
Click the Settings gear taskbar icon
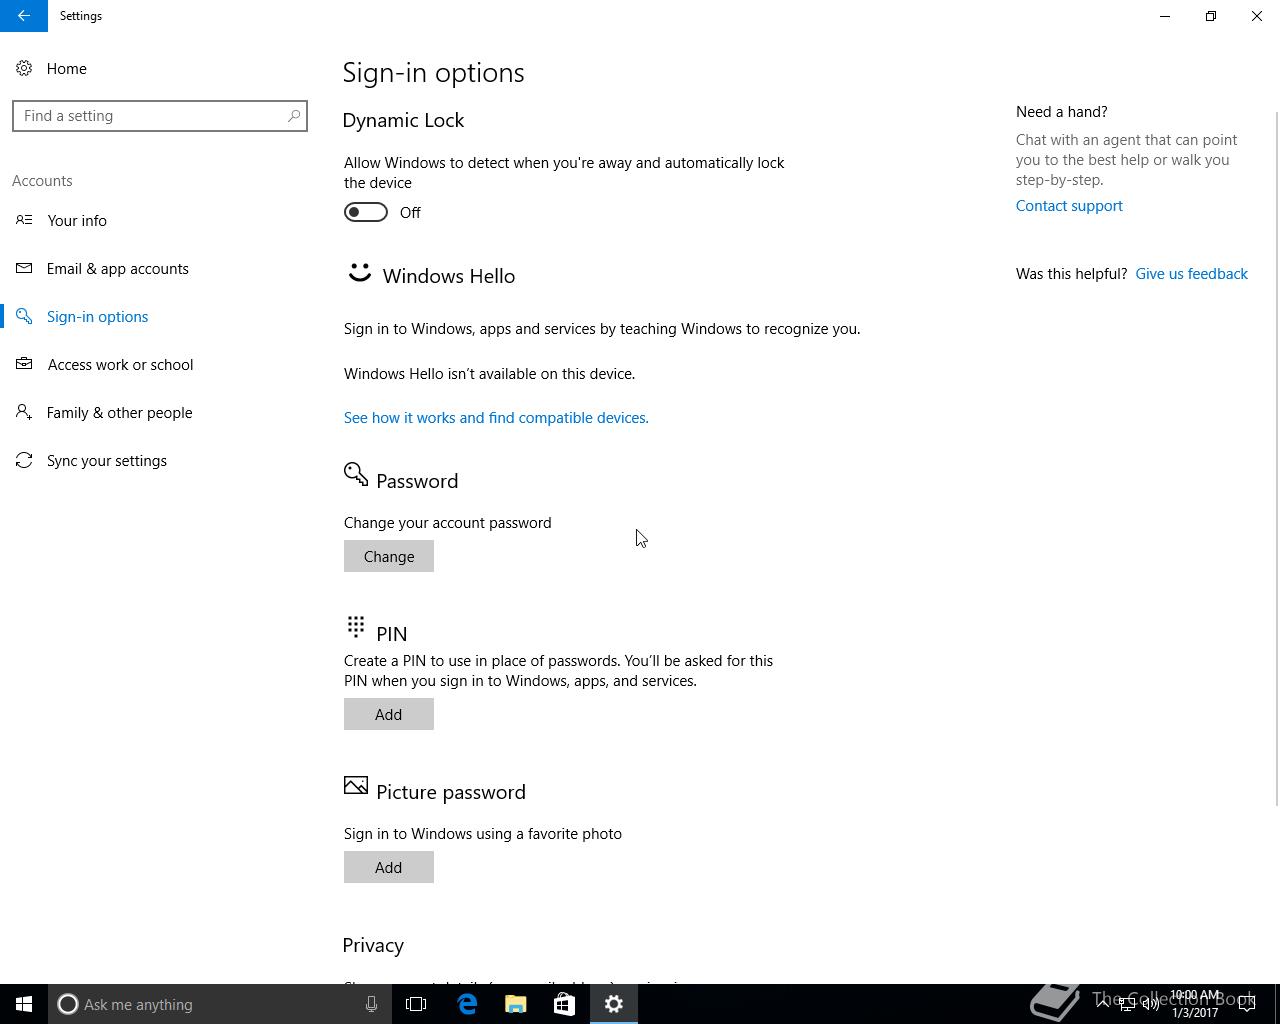tap(614, 1004)
